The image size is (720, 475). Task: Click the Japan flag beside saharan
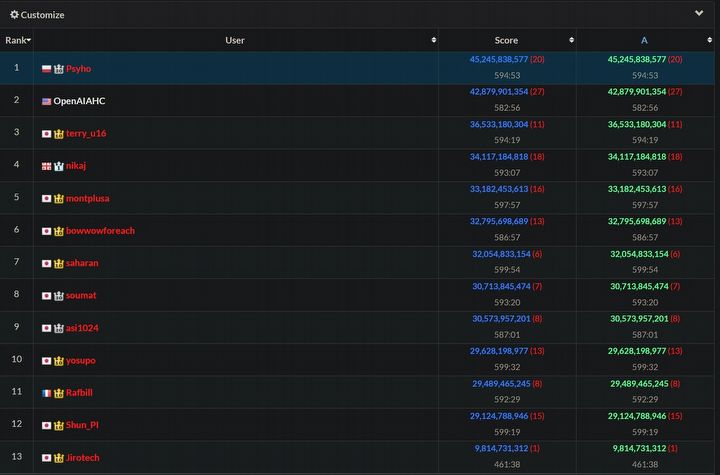[46, 263]
